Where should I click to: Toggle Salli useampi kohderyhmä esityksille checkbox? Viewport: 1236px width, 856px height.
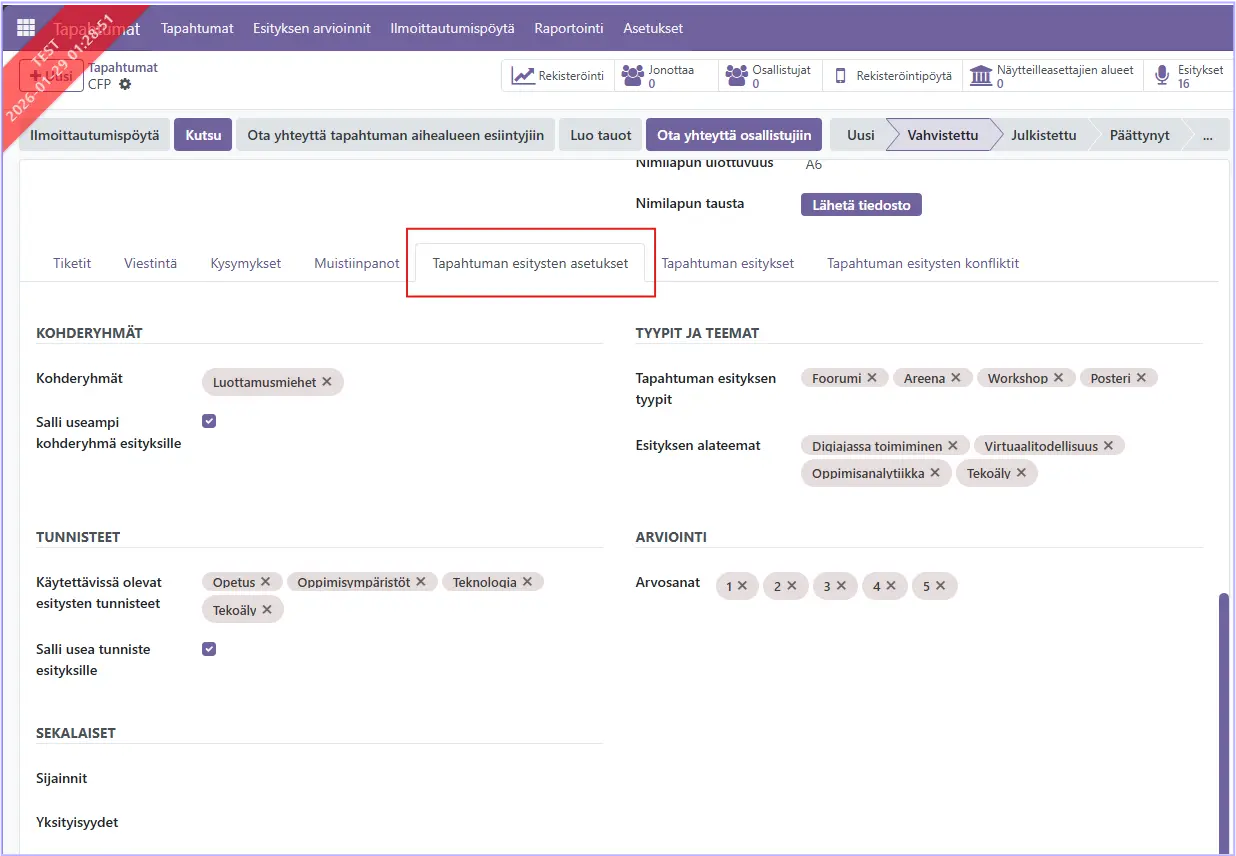point(209,421)
